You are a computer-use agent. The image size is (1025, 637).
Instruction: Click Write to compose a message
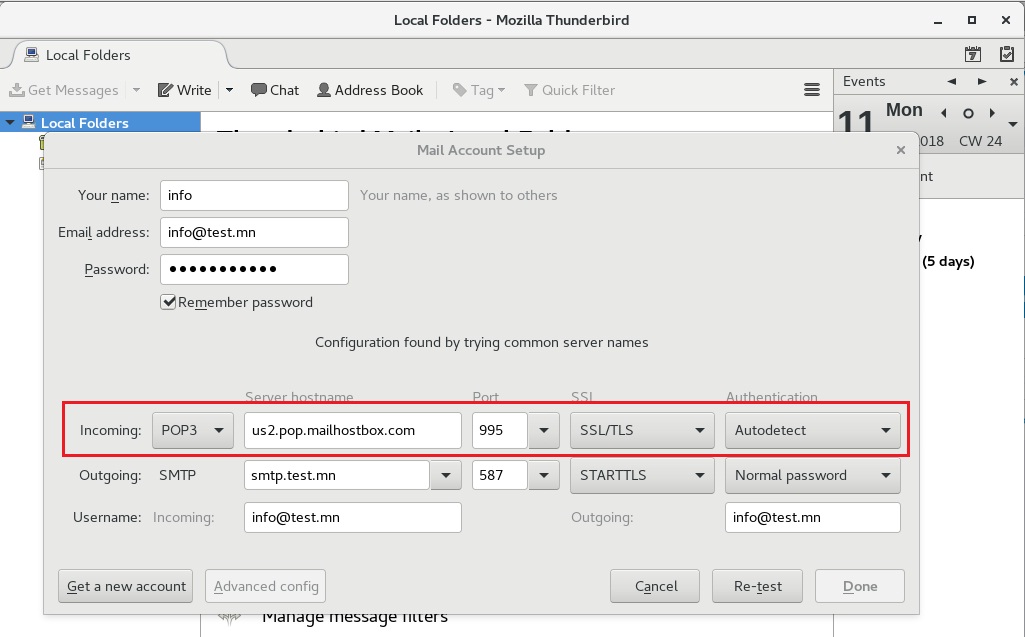click(184, 90)
